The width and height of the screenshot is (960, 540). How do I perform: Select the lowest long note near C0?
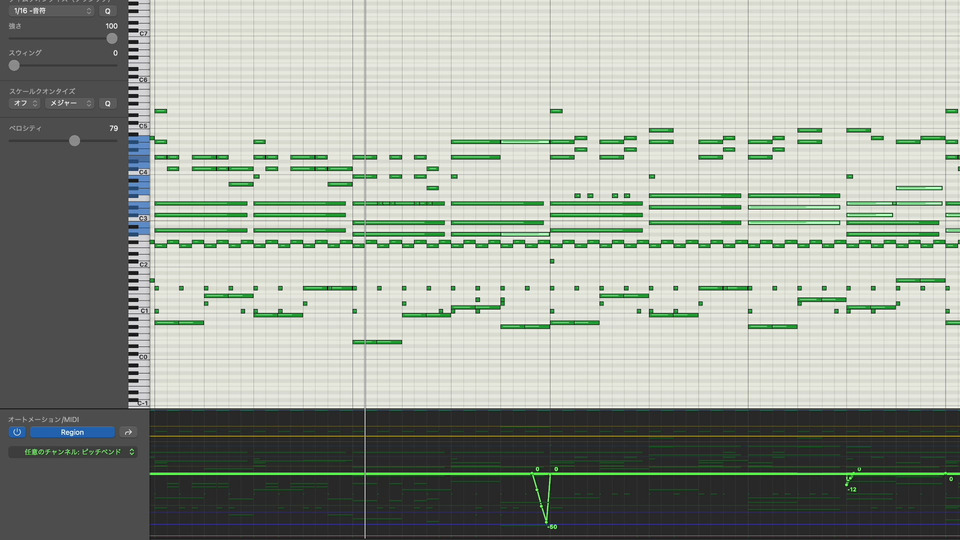377,342
